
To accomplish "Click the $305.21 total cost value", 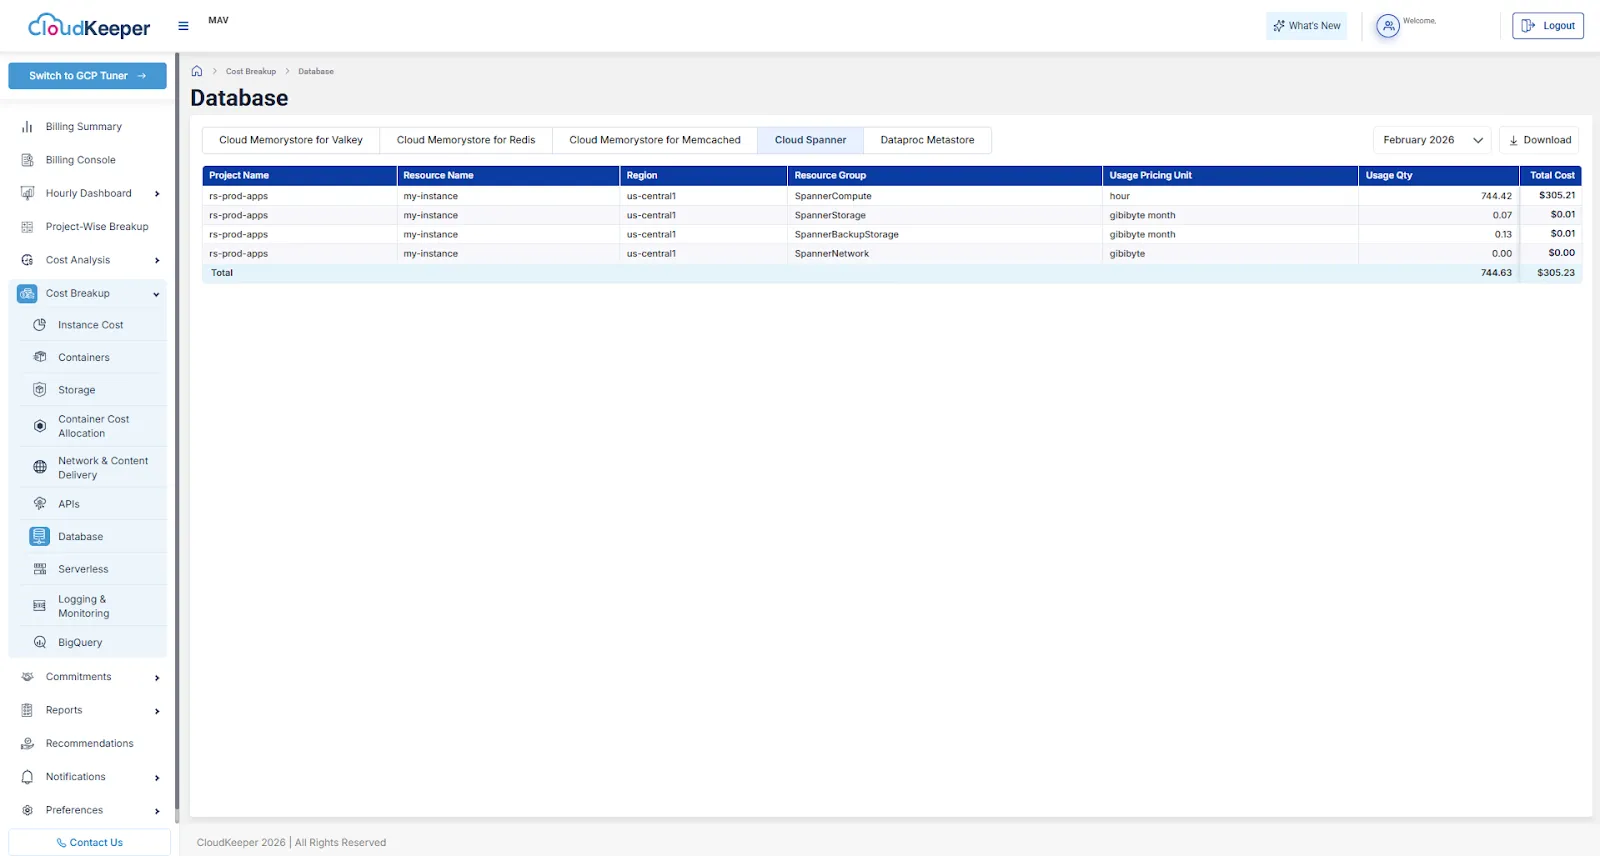I will [x=1557, y=196].
